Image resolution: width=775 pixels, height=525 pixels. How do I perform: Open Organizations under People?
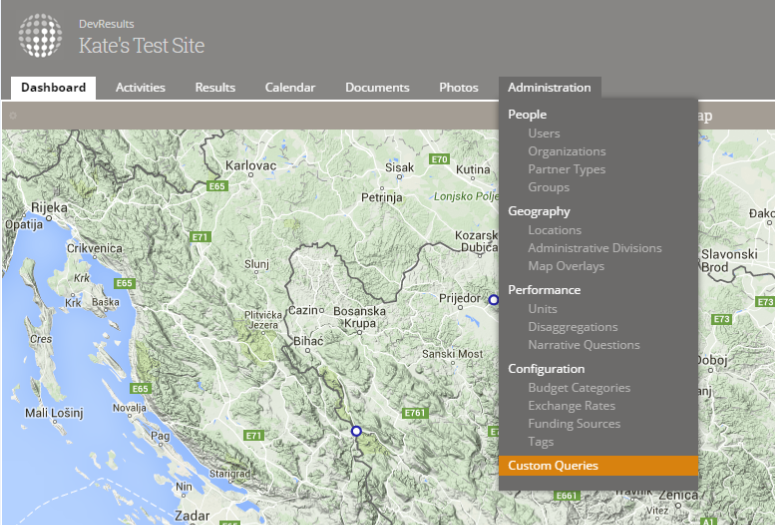[x=566, y=151]
